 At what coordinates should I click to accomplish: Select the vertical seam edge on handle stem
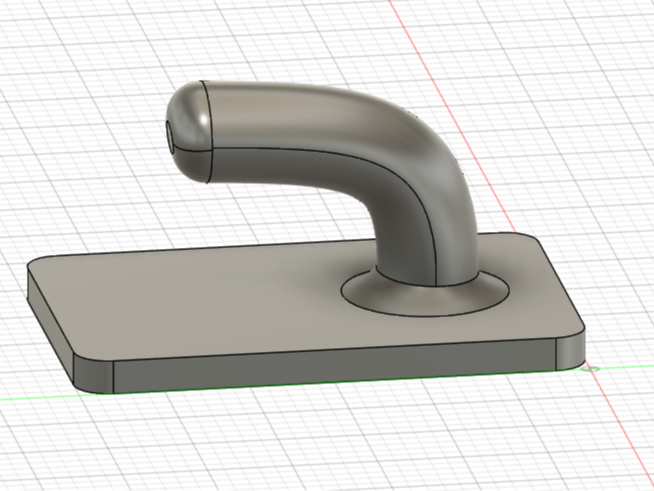pos(430,234)
